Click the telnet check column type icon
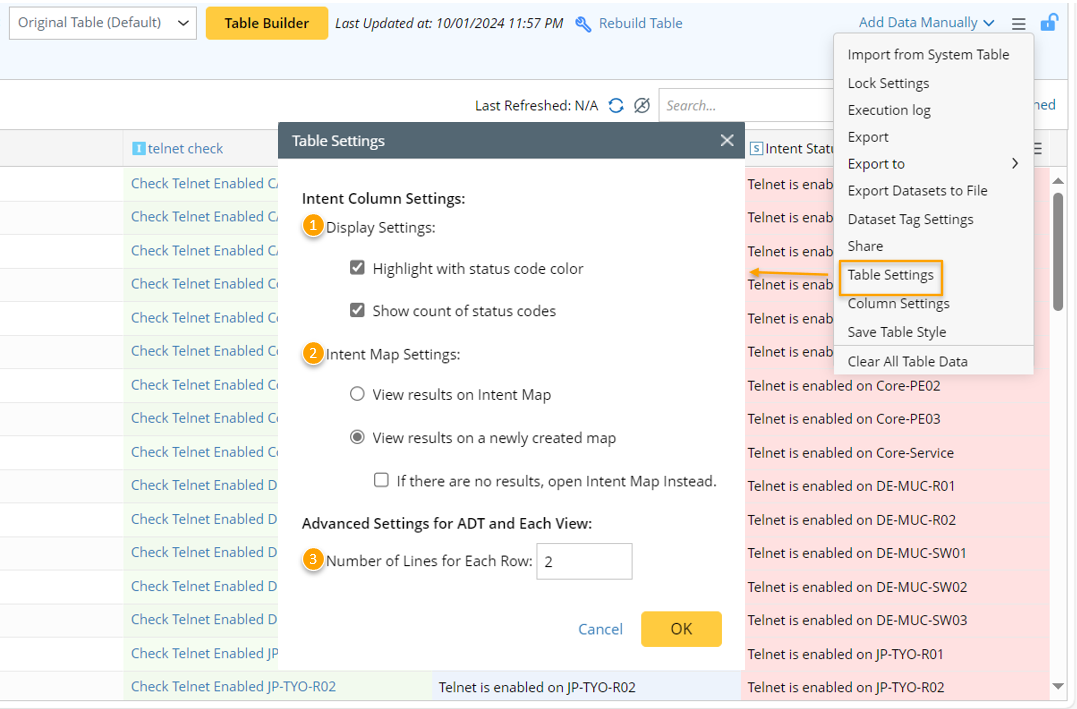 click(139, 149)
